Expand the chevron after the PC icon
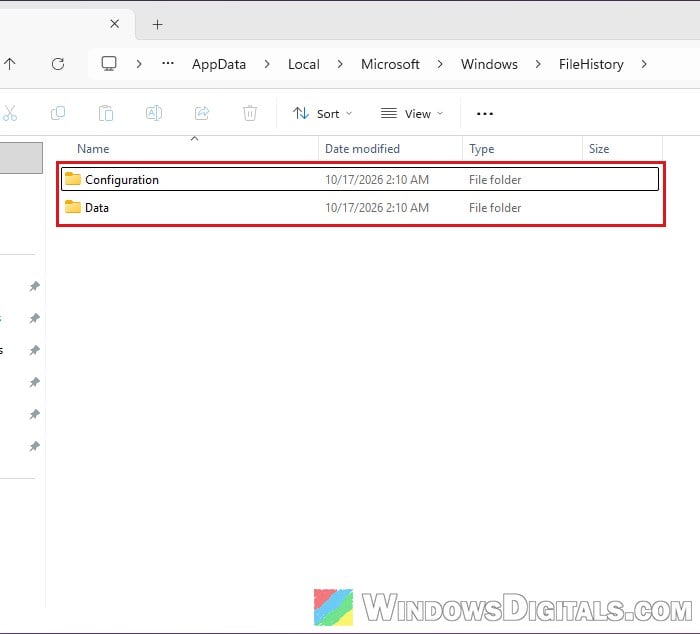This screenshot has height=634, width=700. point(139,64)
